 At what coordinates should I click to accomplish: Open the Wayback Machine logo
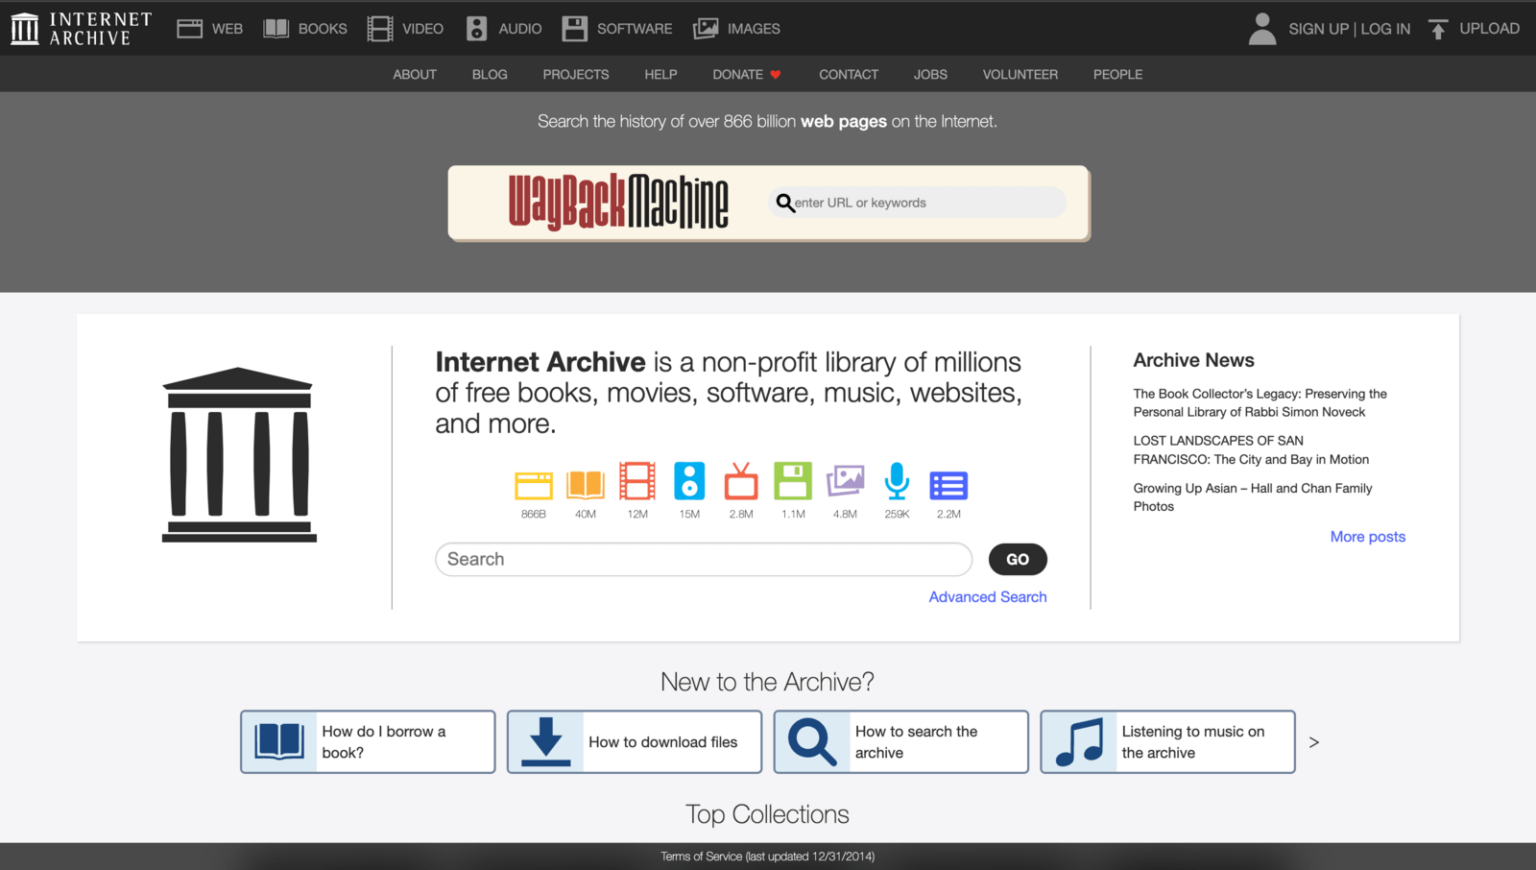tap(618, 201)
